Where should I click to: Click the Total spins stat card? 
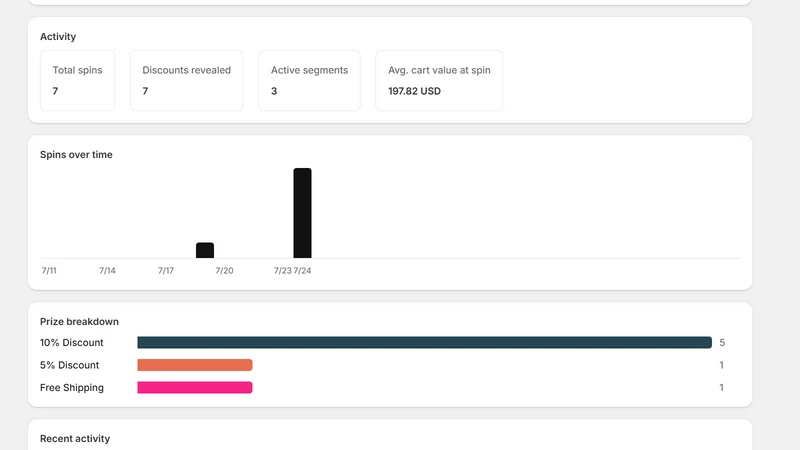tap(78, 81)
